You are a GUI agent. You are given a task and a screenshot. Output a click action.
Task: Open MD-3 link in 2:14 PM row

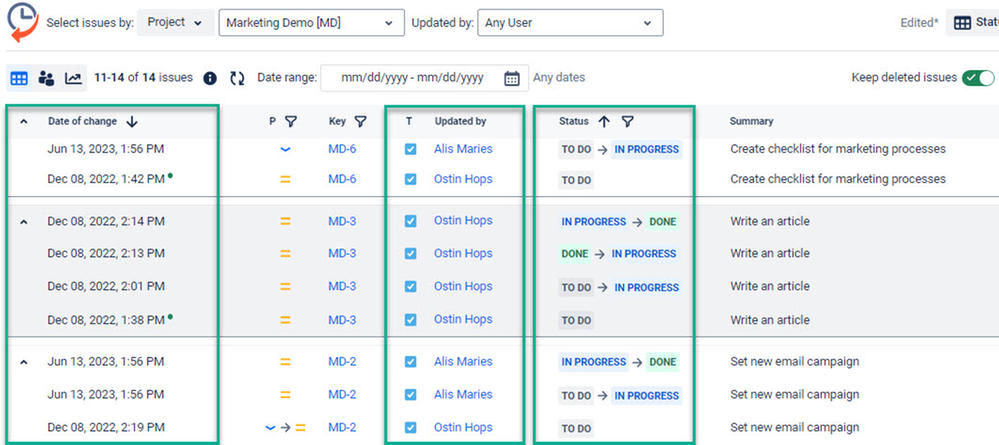[x=342, y=221]
